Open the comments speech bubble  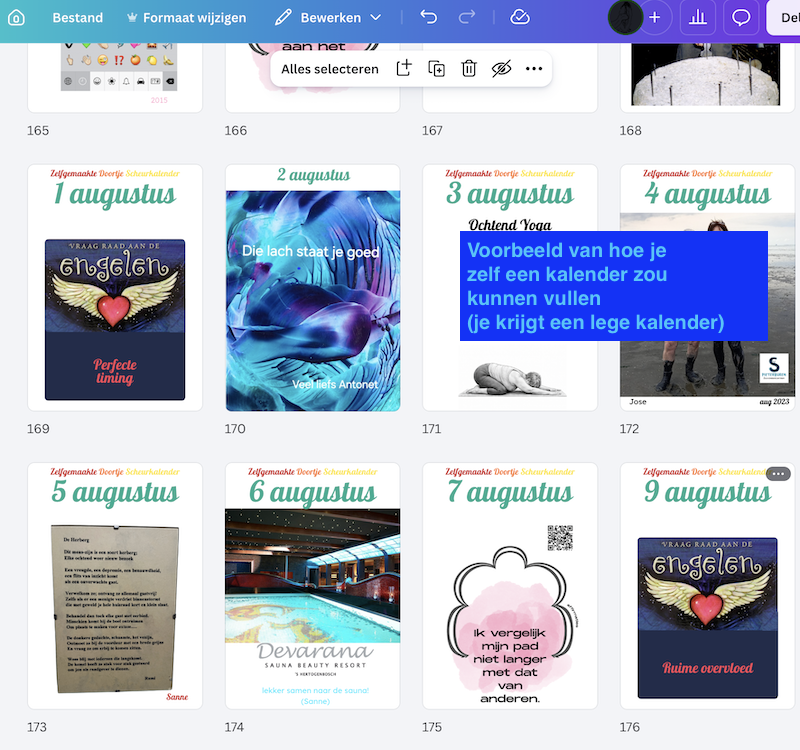point(741,17)
